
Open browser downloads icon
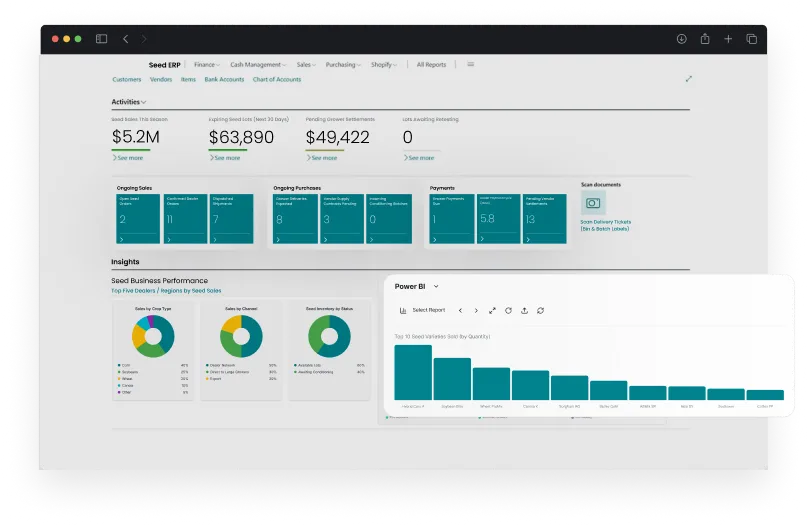click(x=681, y=39)
